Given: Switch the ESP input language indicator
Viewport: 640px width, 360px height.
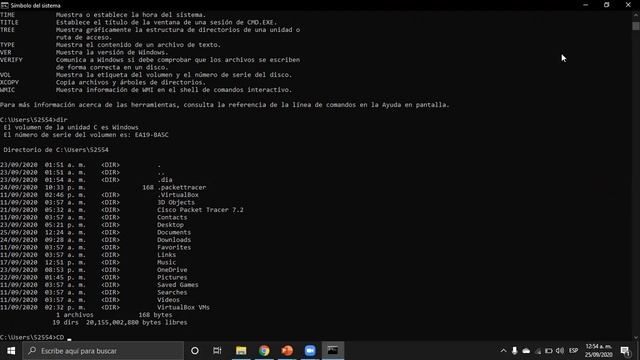Looking at the screenshot, I should (573, 351).
